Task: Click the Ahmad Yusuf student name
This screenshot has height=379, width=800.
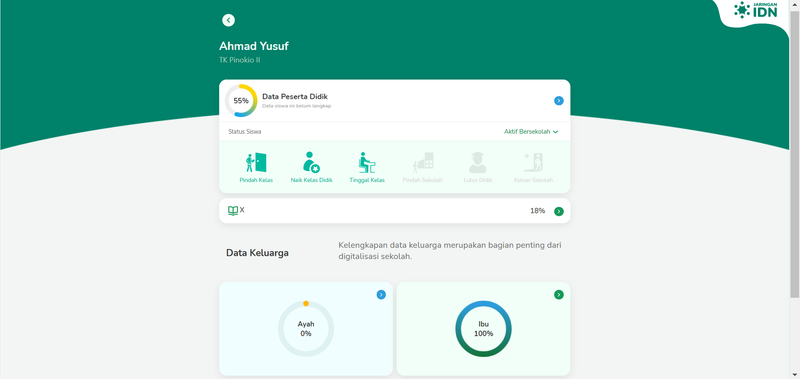Action: coord(254,46)
